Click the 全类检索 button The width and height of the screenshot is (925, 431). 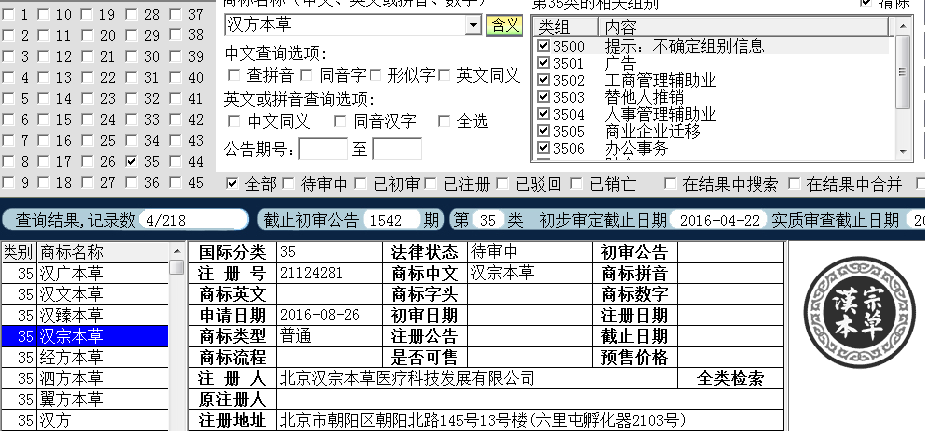730,379
